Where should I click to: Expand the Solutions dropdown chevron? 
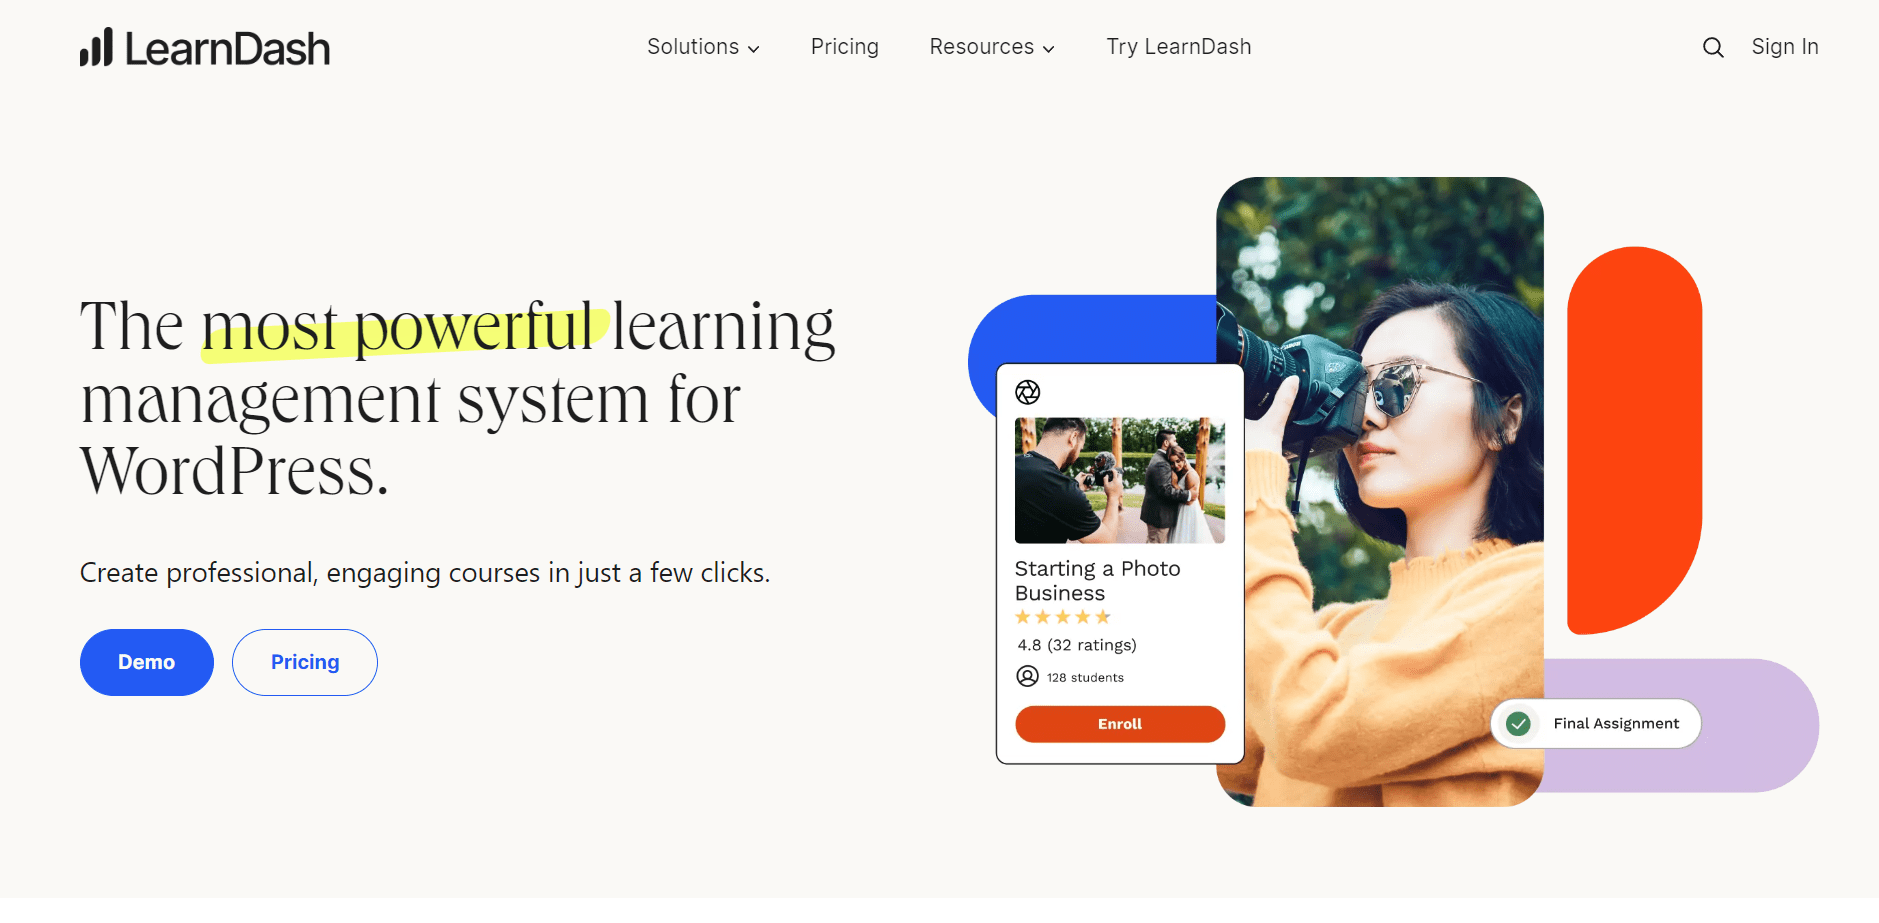754,49
